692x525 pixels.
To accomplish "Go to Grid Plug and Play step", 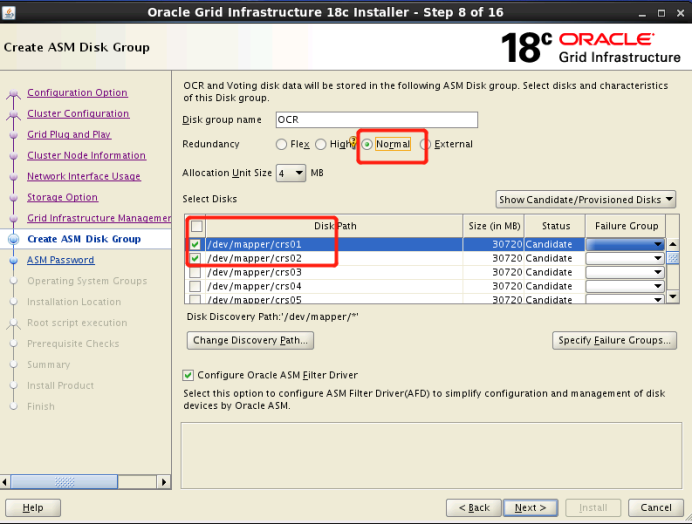I will 69,135.
